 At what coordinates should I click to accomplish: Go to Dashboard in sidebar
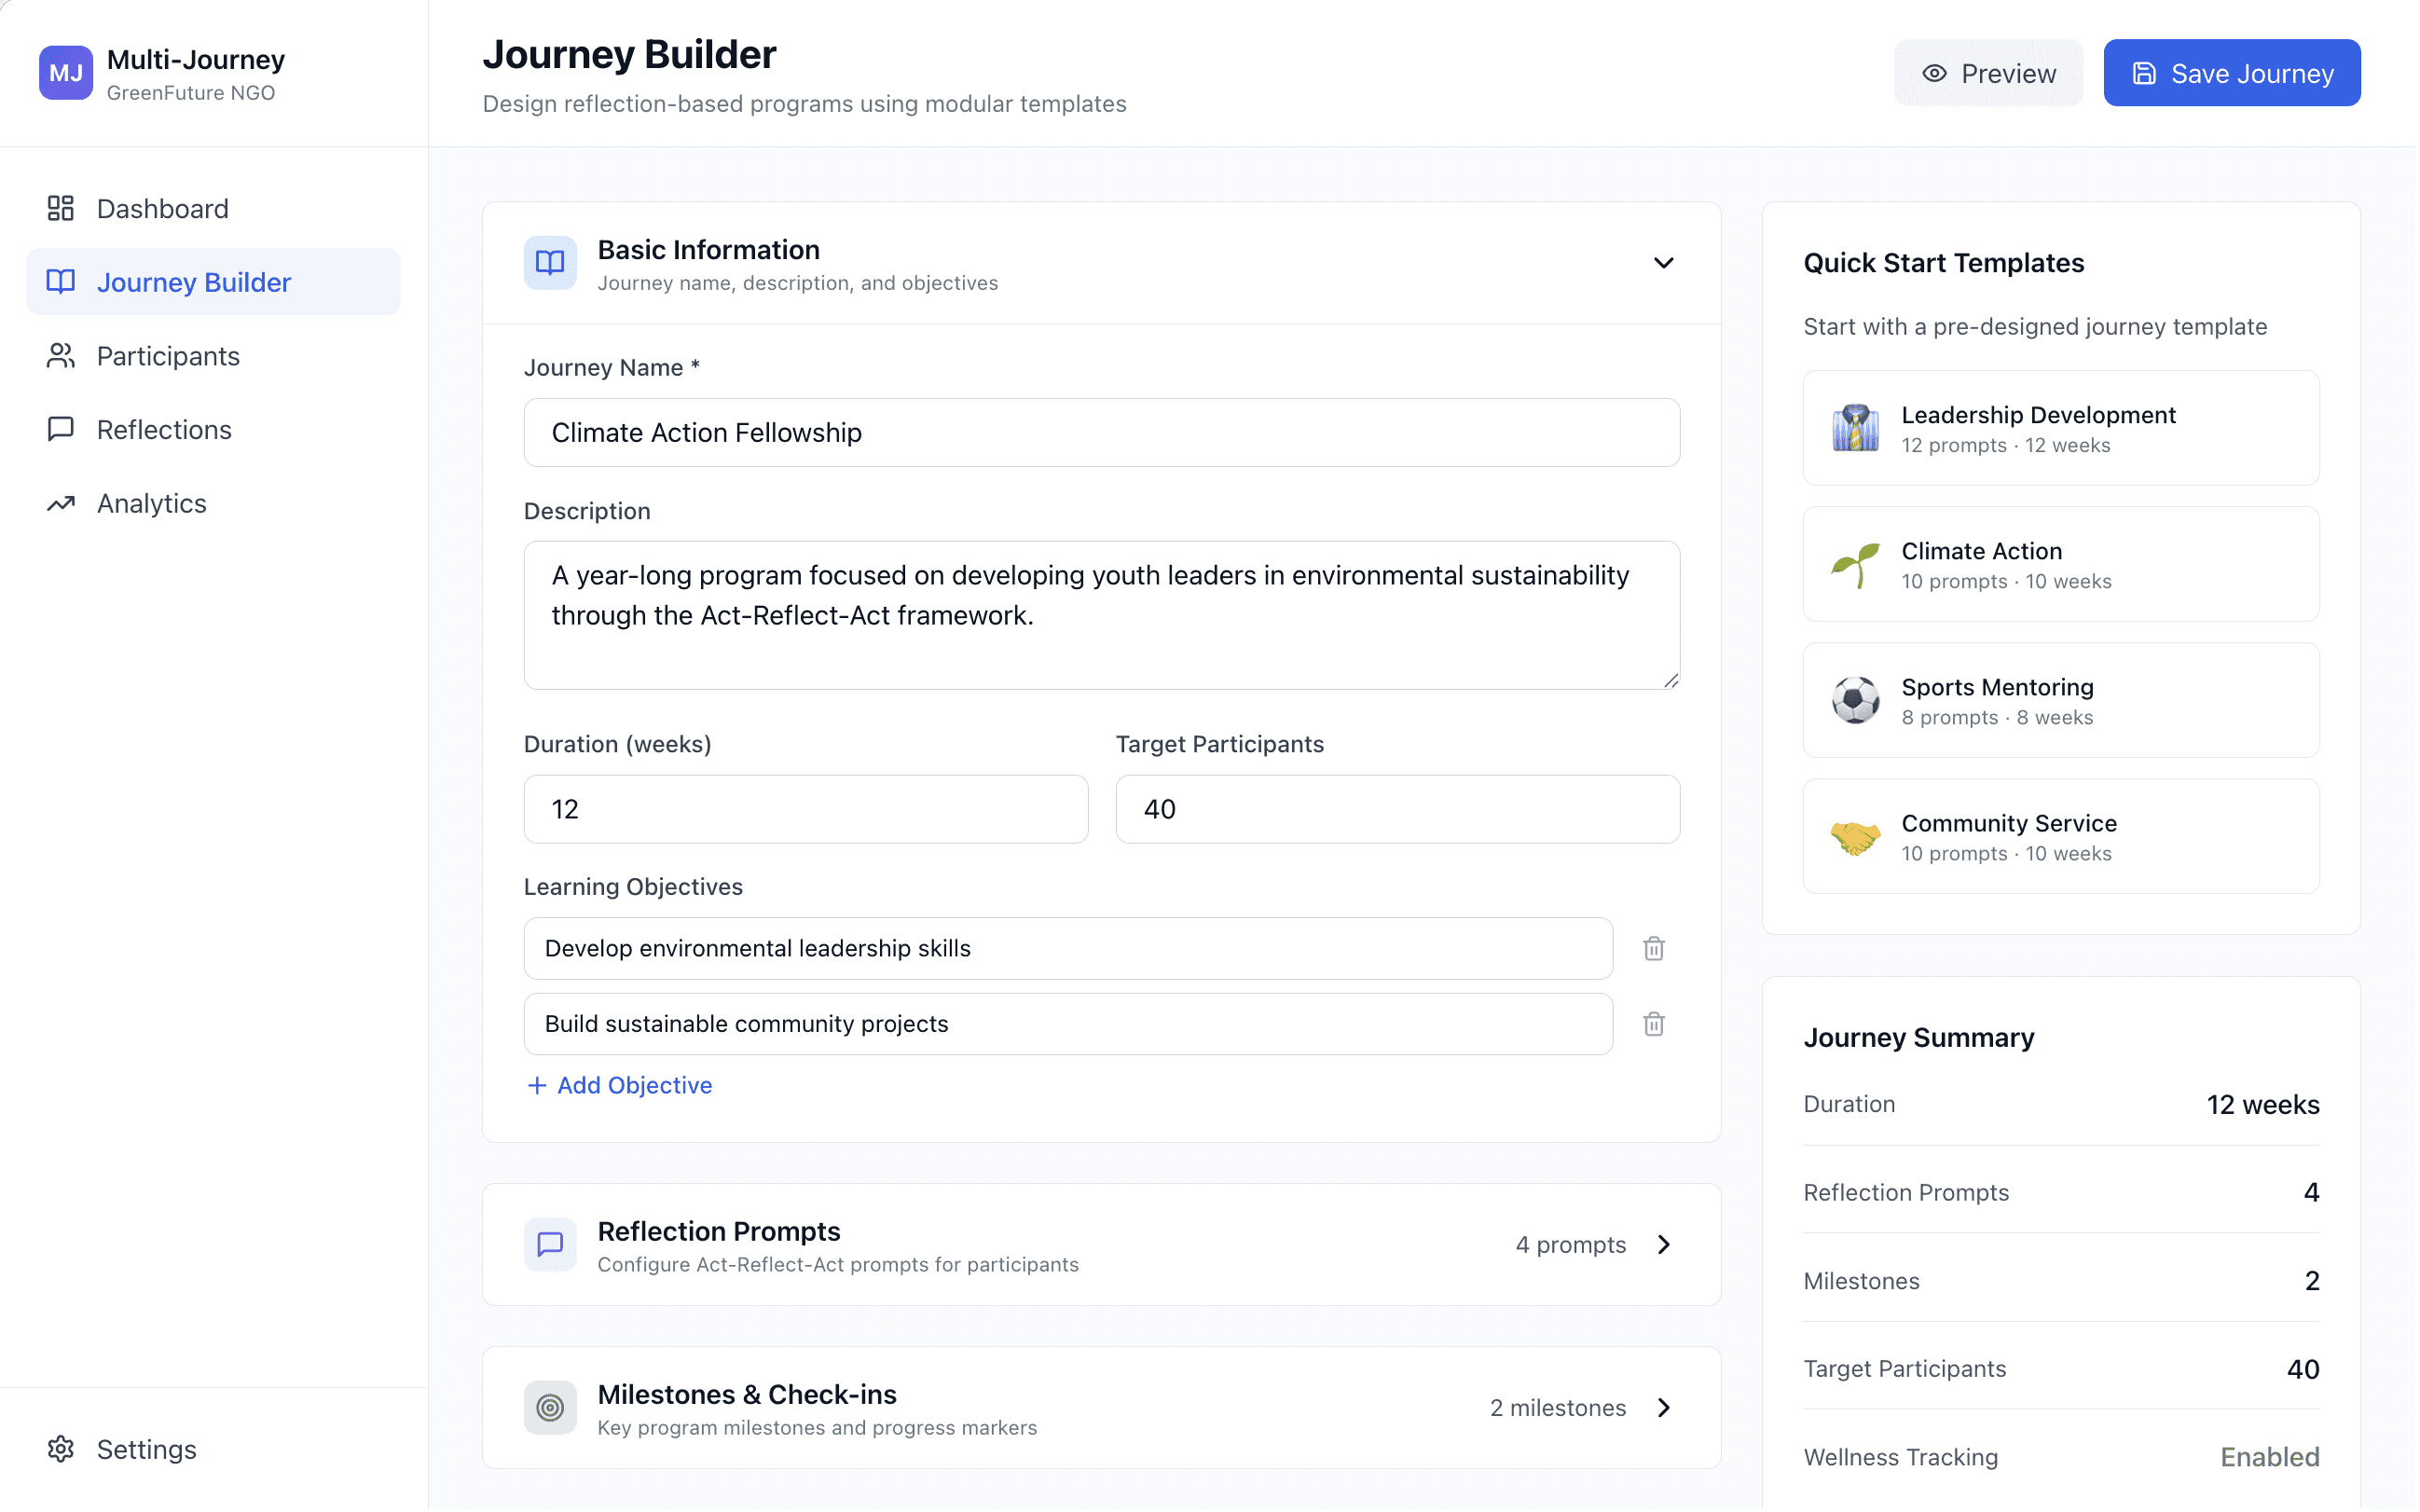[x=162, y=209]
